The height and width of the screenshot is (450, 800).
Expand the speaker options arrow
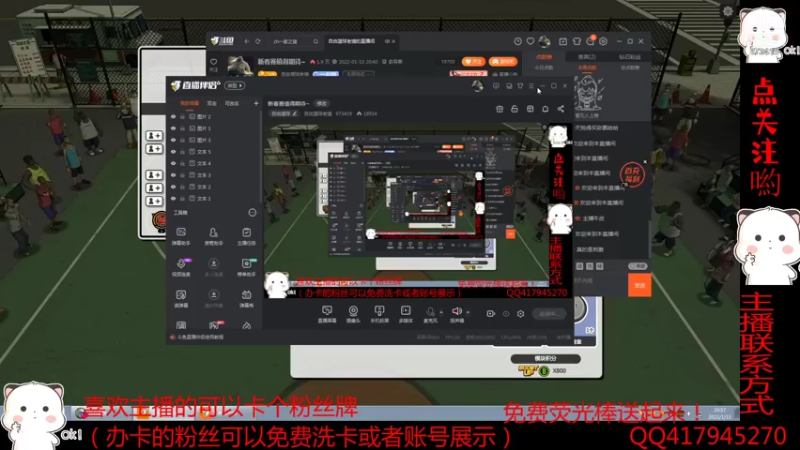coord(468,312)
